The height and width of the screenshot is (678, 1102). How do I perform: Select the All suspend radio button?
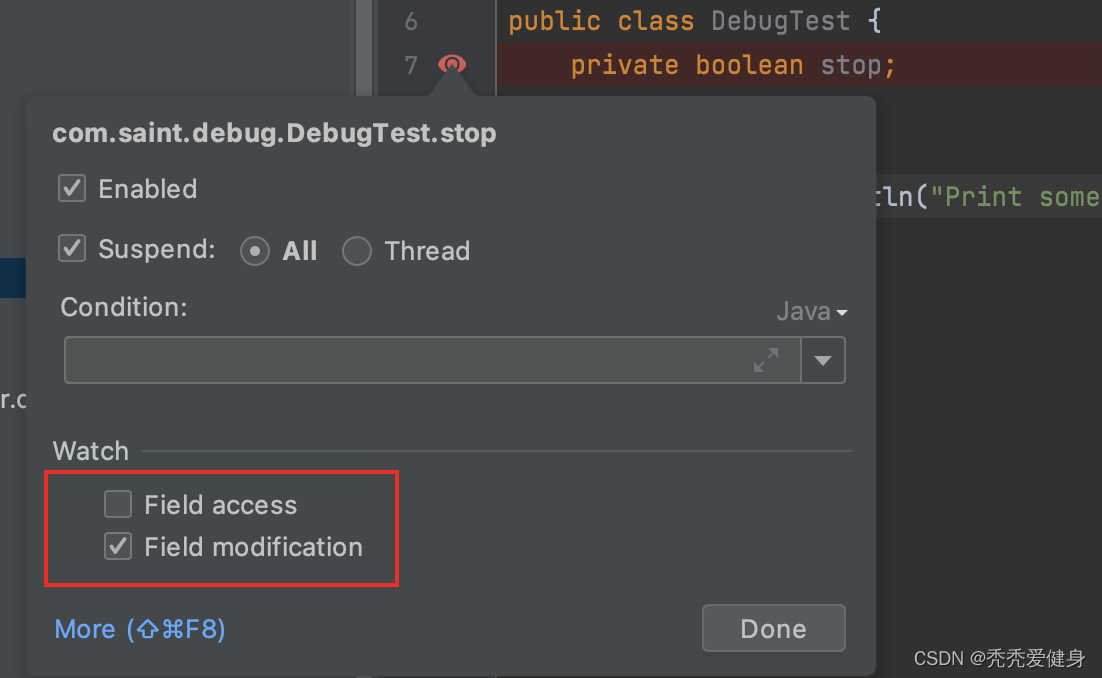click(x=255, y=251)
